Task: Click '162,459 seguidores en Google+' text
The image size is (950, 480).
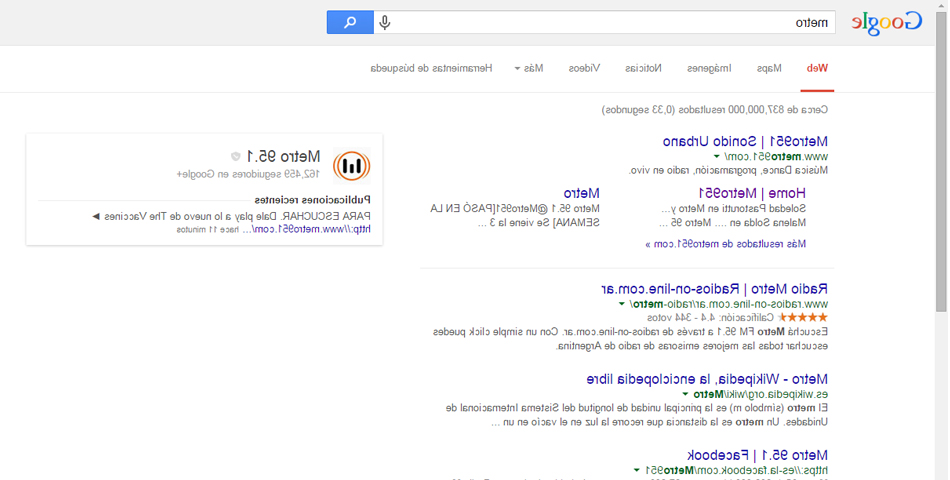Action: pos(248,175)
